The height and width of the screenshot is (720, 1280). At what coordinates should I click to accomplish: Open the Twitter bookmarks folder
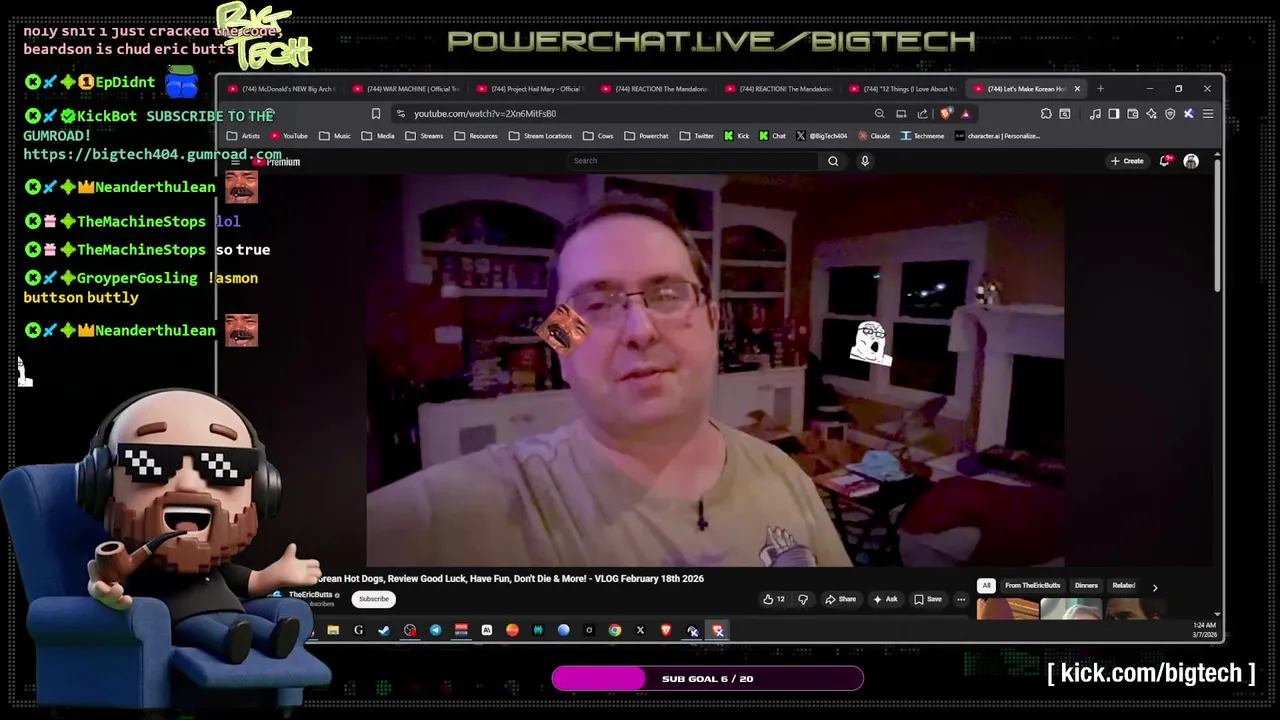[x=697, y=136]
